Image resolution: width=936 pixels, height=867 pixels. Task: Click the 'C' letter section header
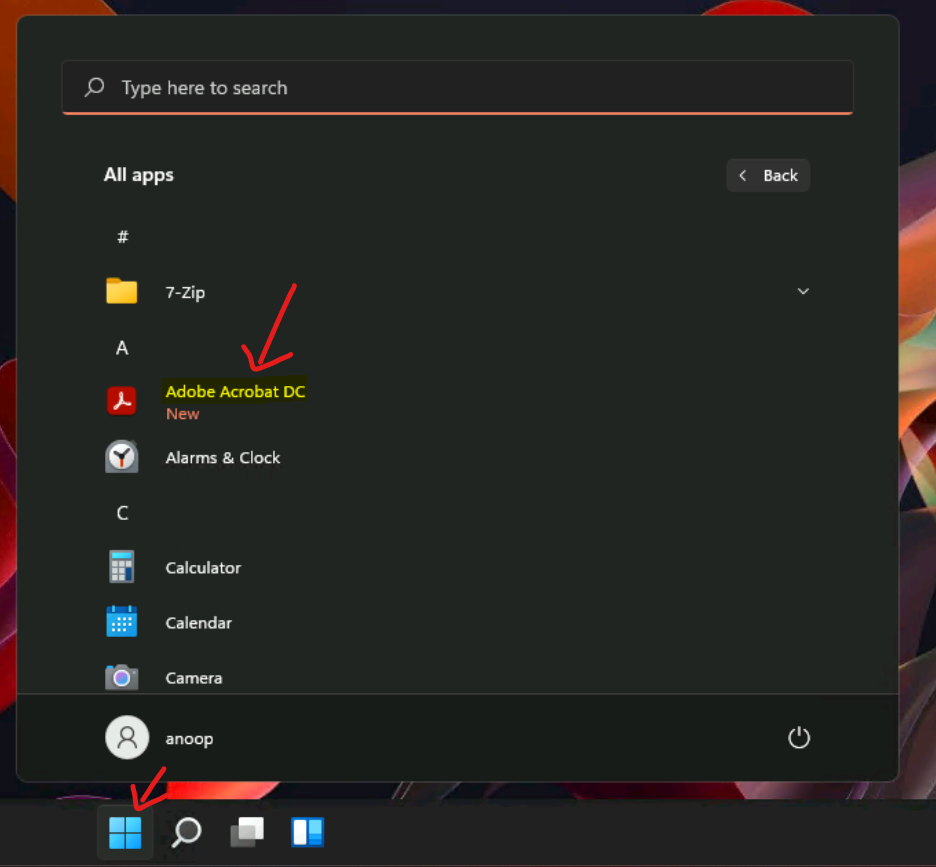tap(122, 513)
